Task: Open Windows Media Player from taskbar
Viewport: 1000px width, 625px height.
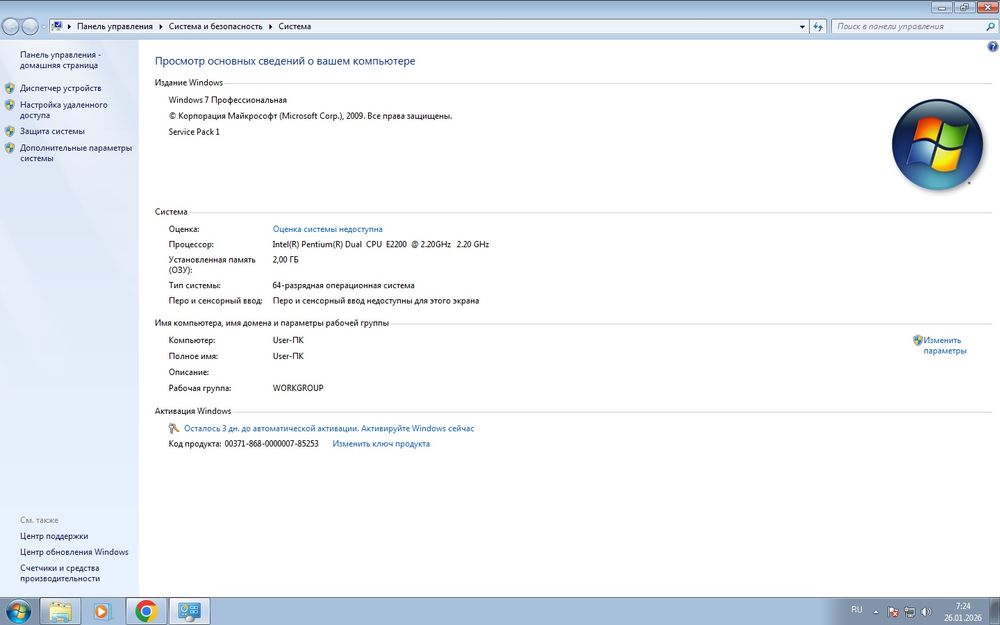Action: coord(101,612)
